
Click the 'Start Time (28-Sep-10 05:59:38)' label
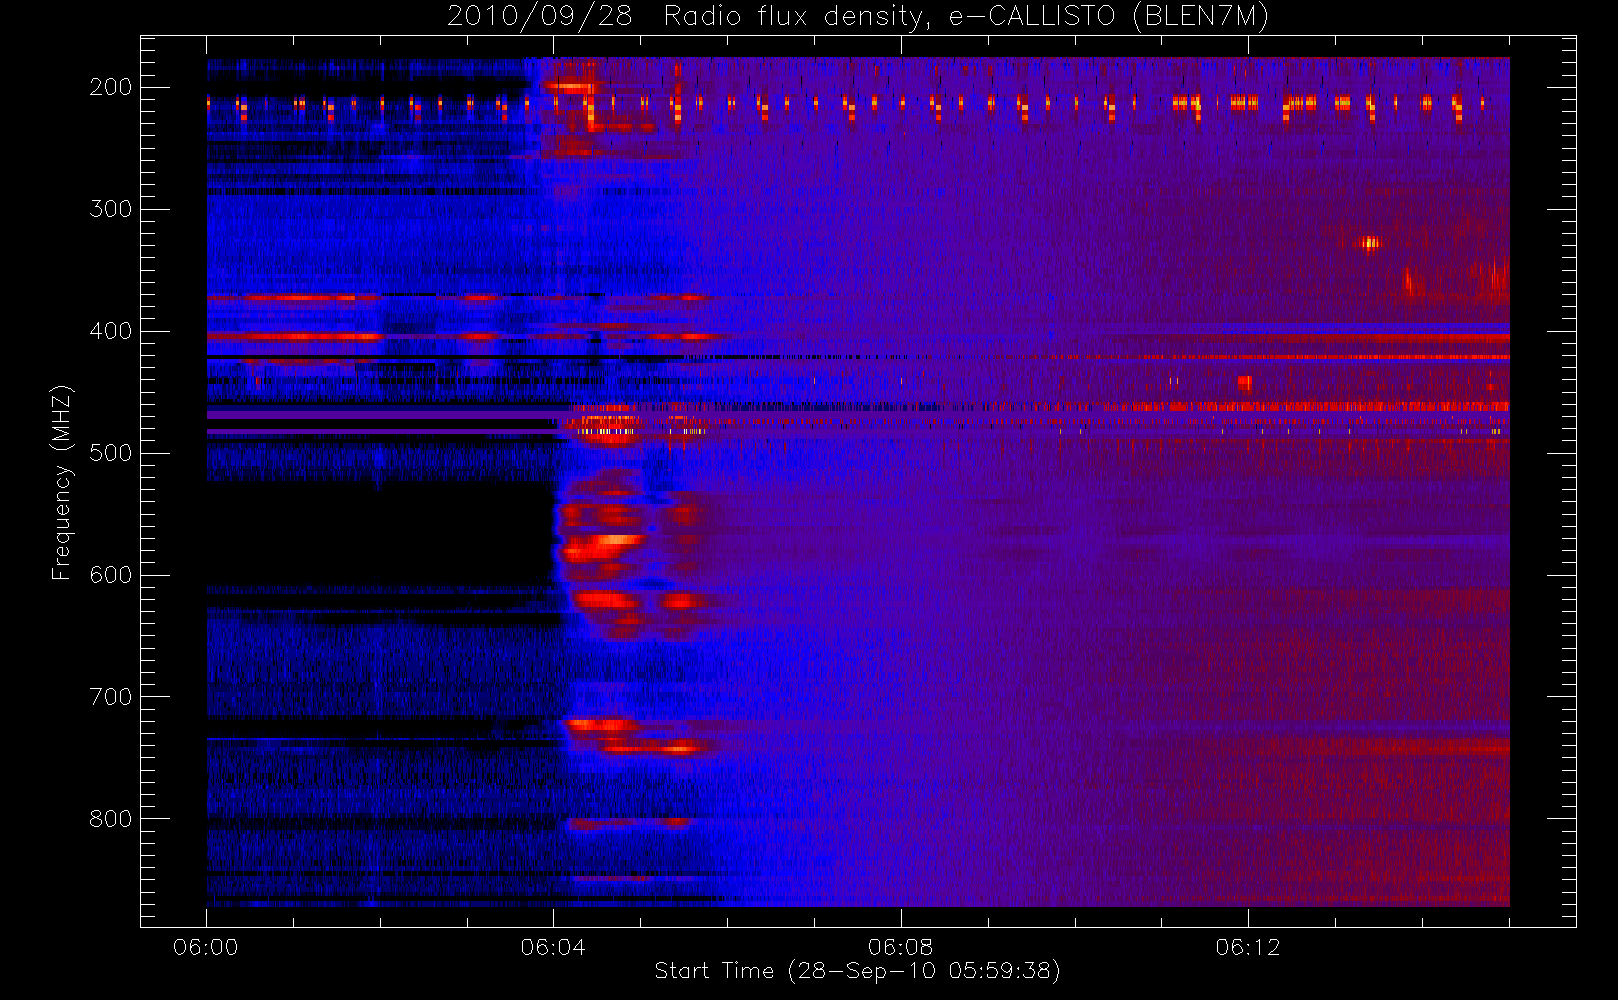click(x=857, y=971)
